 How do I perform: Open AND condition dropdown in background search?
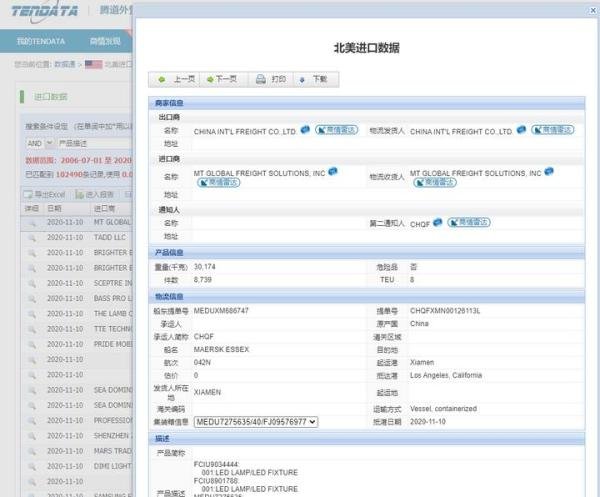40,143
